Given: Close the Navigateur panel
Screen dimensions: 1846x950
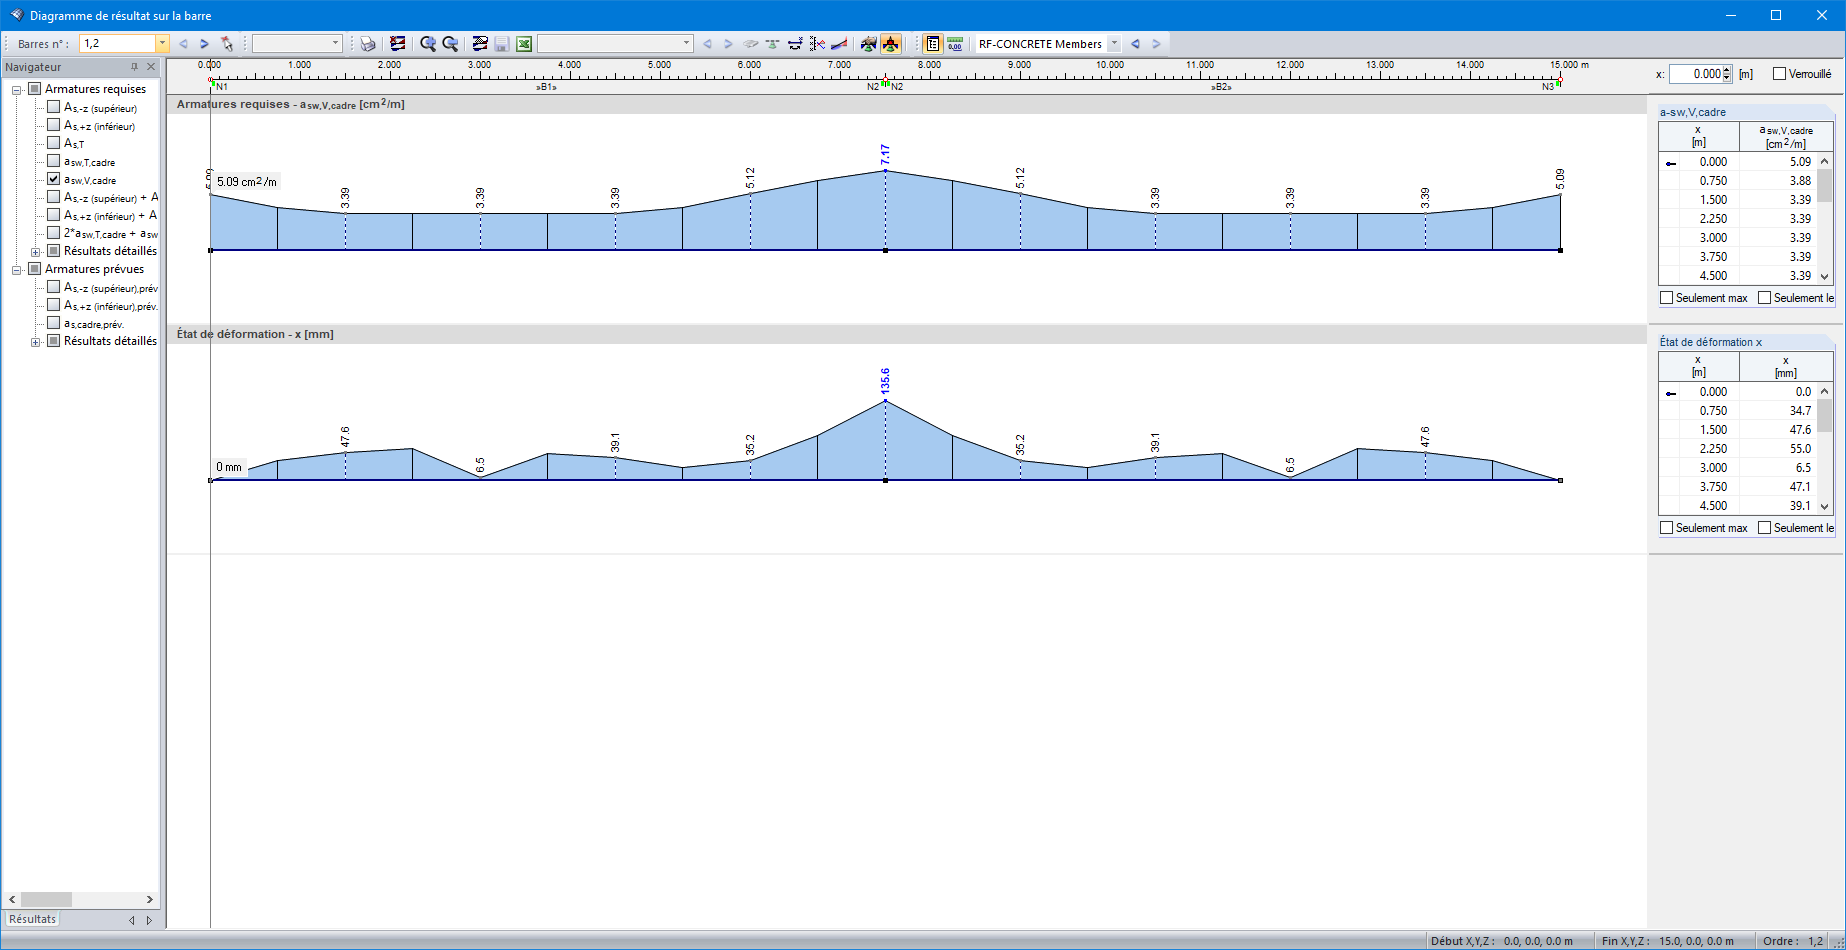Looking at the screenshot, I should [151, 67].
